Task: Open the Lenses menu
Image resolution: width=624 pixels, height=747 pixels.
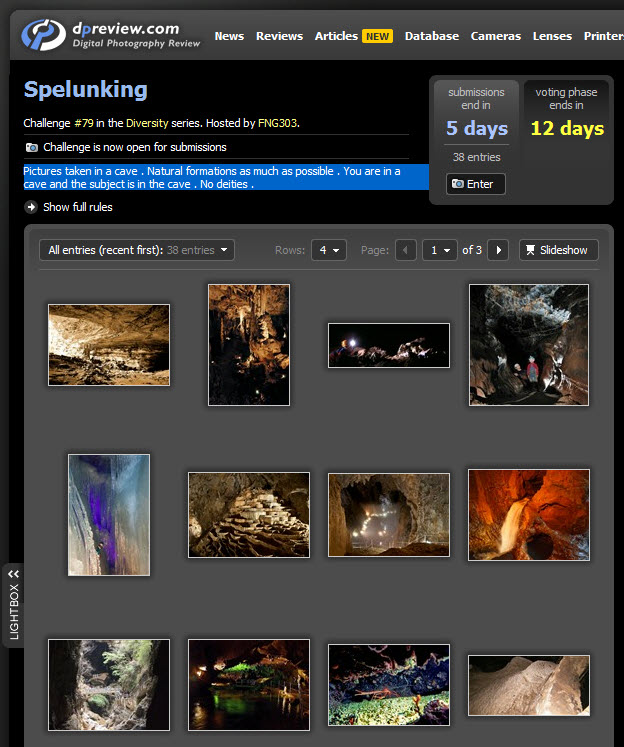Action: (552, 36)
